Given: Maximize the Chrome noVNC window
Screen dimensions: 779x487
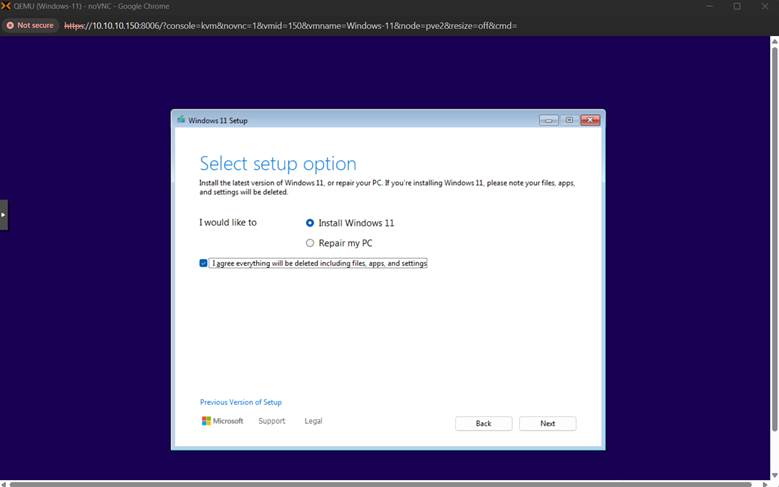Looking at the screenshot, I should (x=737, y=6).
